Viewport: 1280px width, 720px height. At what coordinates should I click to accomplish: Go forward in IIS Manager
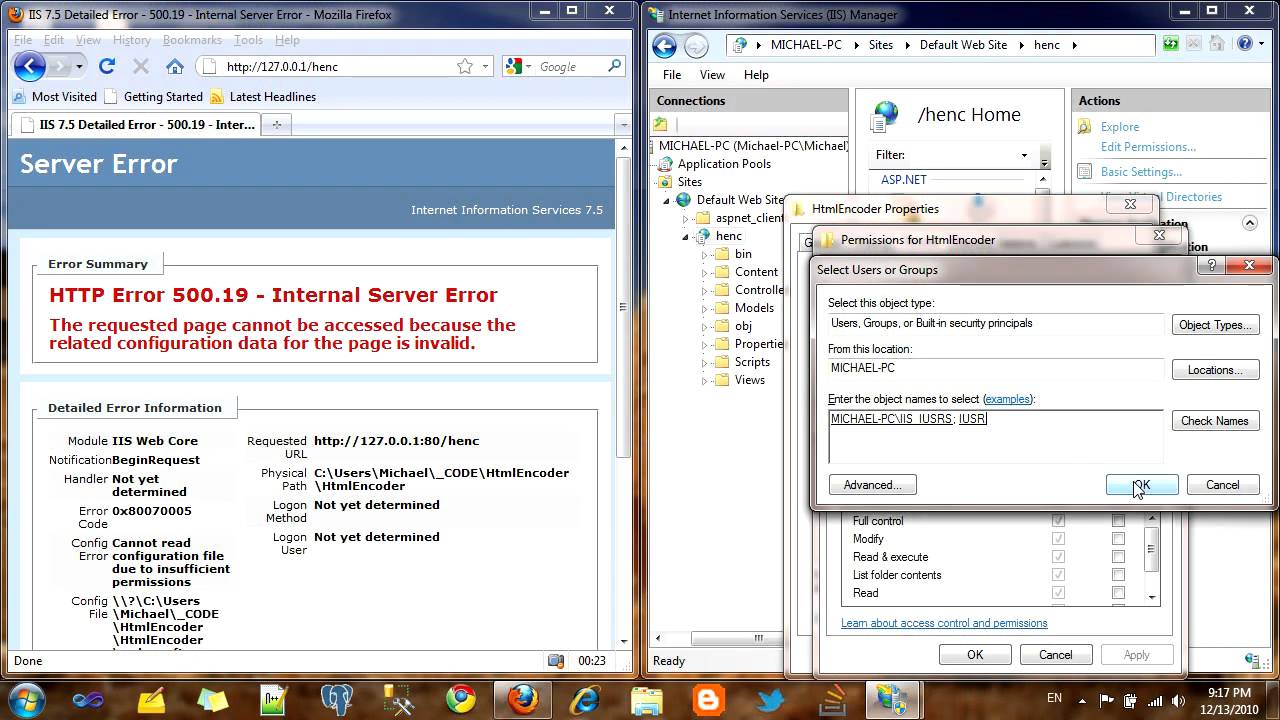(x=696, y=45)
